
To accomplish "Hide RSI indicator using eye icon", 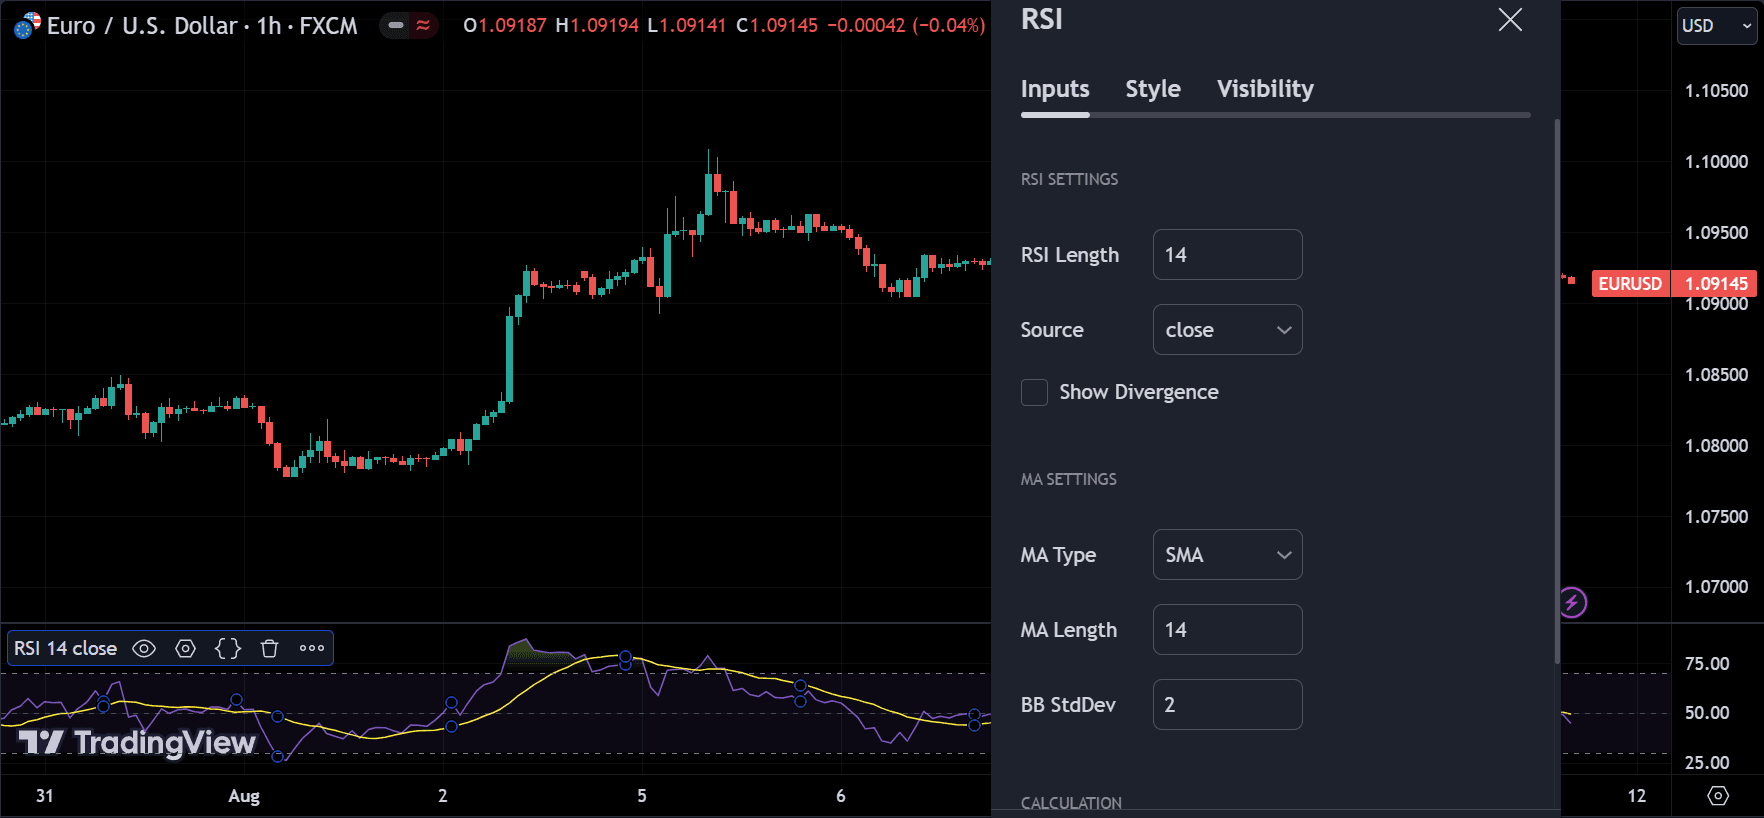I will click(x=144, y=649).
